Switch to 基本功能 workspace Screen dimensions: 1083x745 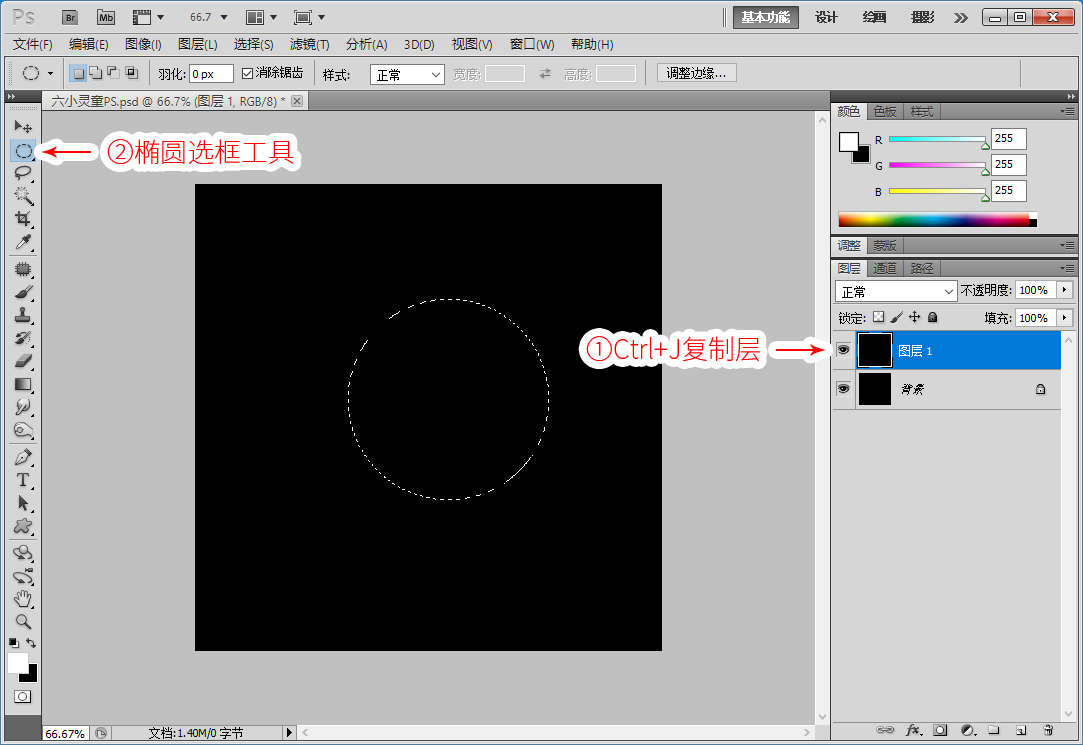point(765,17)
